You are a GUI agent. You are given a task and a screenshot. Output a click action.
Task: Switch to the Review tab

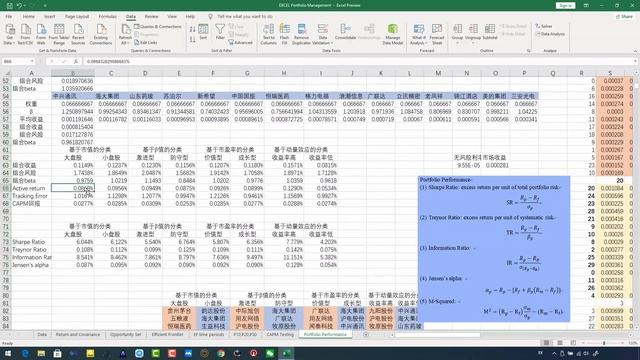click(151, 17)
